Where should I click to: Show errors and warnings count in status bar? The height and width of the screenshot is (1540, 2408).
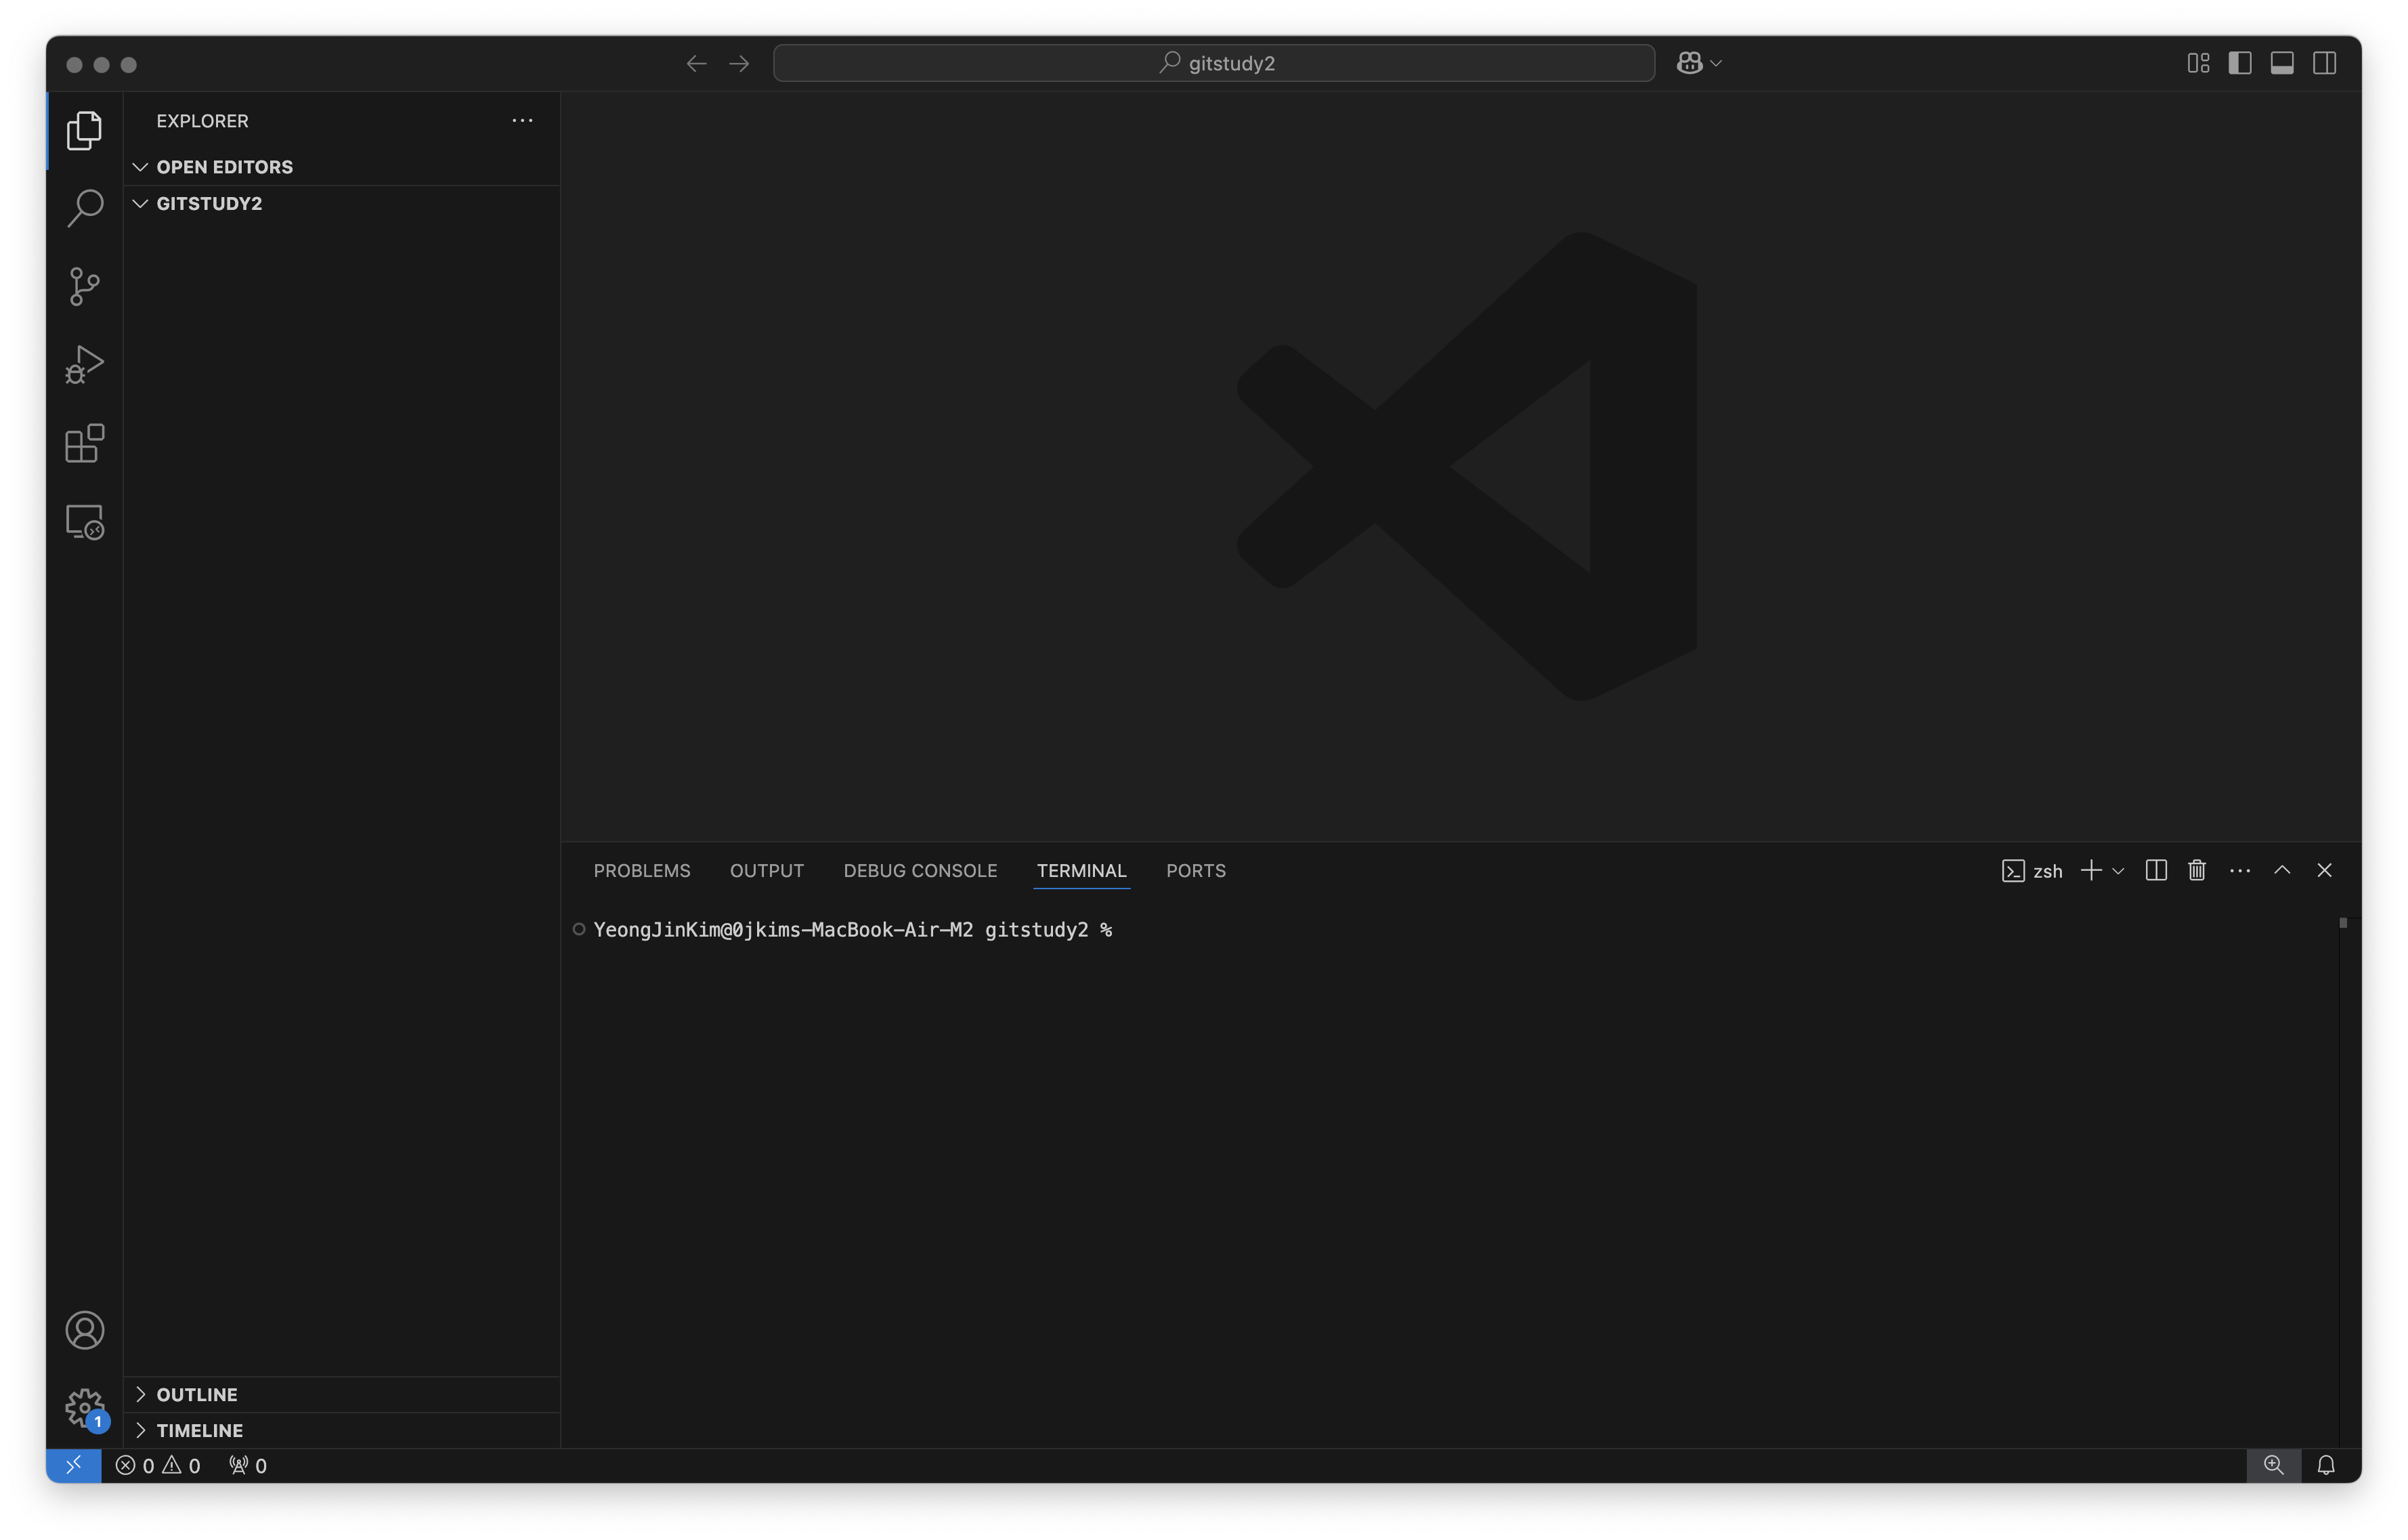(x=158, y=1465)
